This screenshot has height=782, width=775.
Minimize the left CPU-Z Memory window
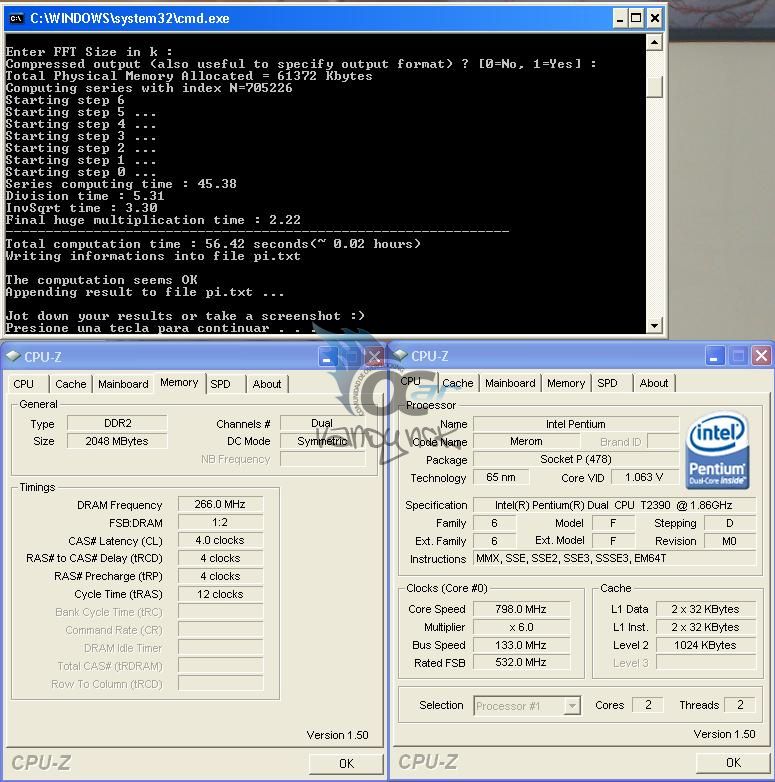click(327, 357)
